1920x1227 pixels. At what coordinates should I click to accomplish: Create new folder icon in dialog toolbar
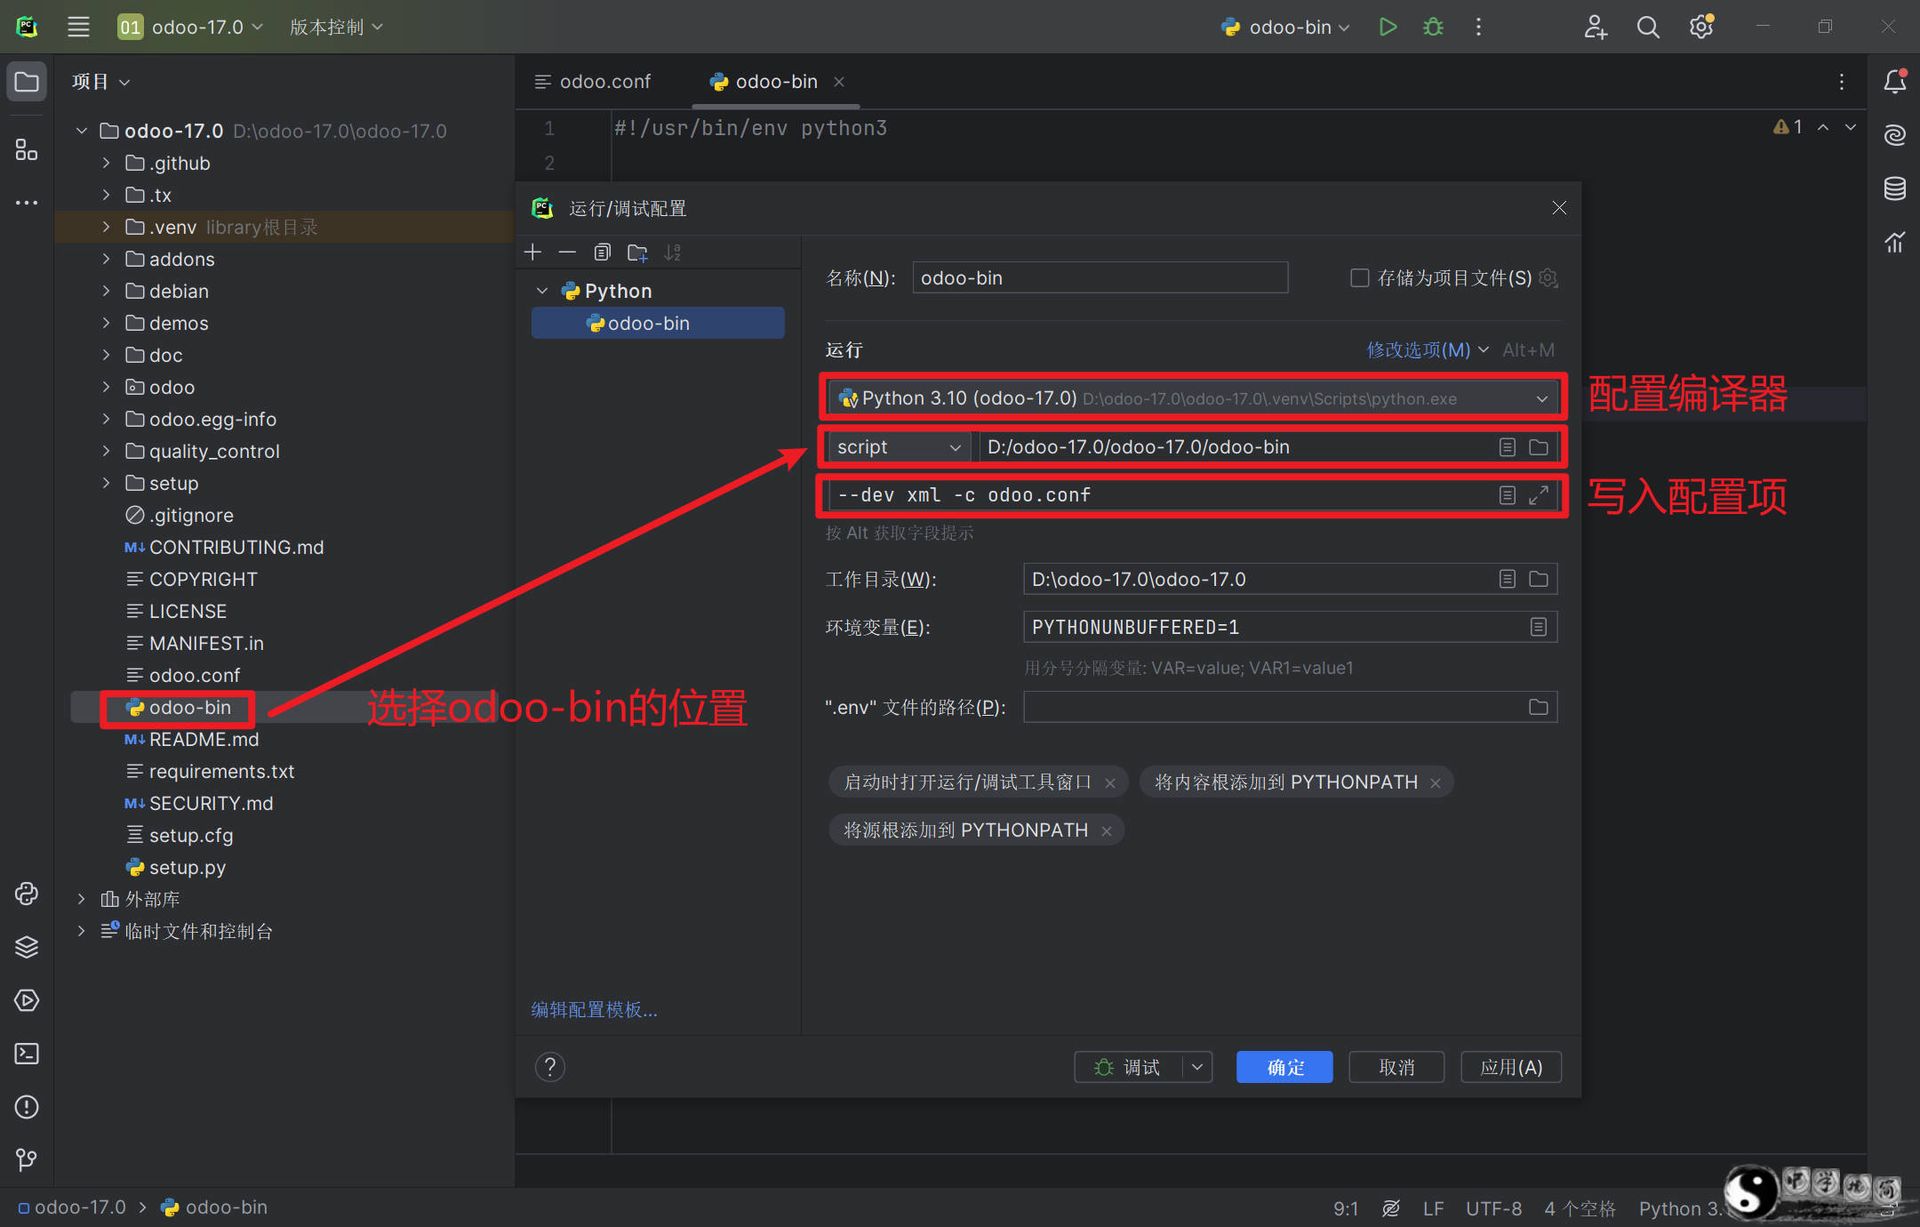(x=637, y=252)
